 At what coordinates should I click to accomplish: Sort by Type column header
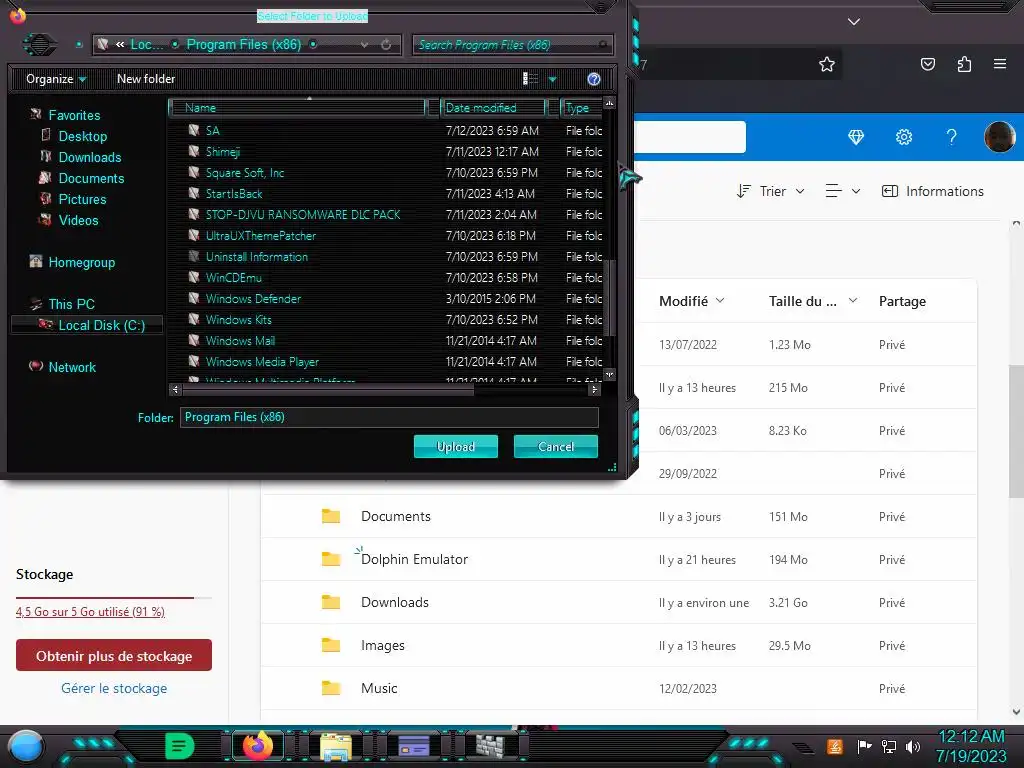581,108
